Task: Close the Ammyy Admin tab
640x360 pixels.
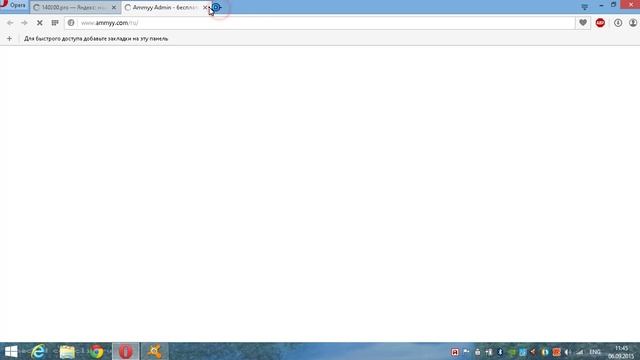Action: pyautogui.click(x=205, y=7)
